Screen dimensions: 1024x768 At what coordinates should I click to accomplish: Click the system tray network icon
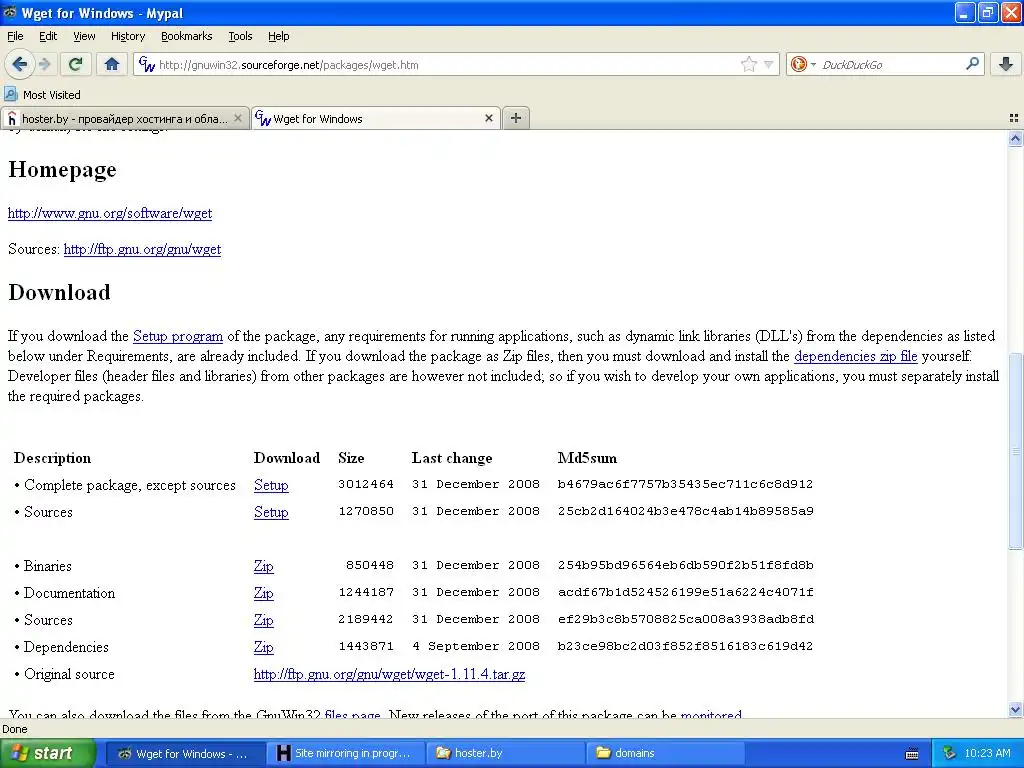click(x=949, y=753)
